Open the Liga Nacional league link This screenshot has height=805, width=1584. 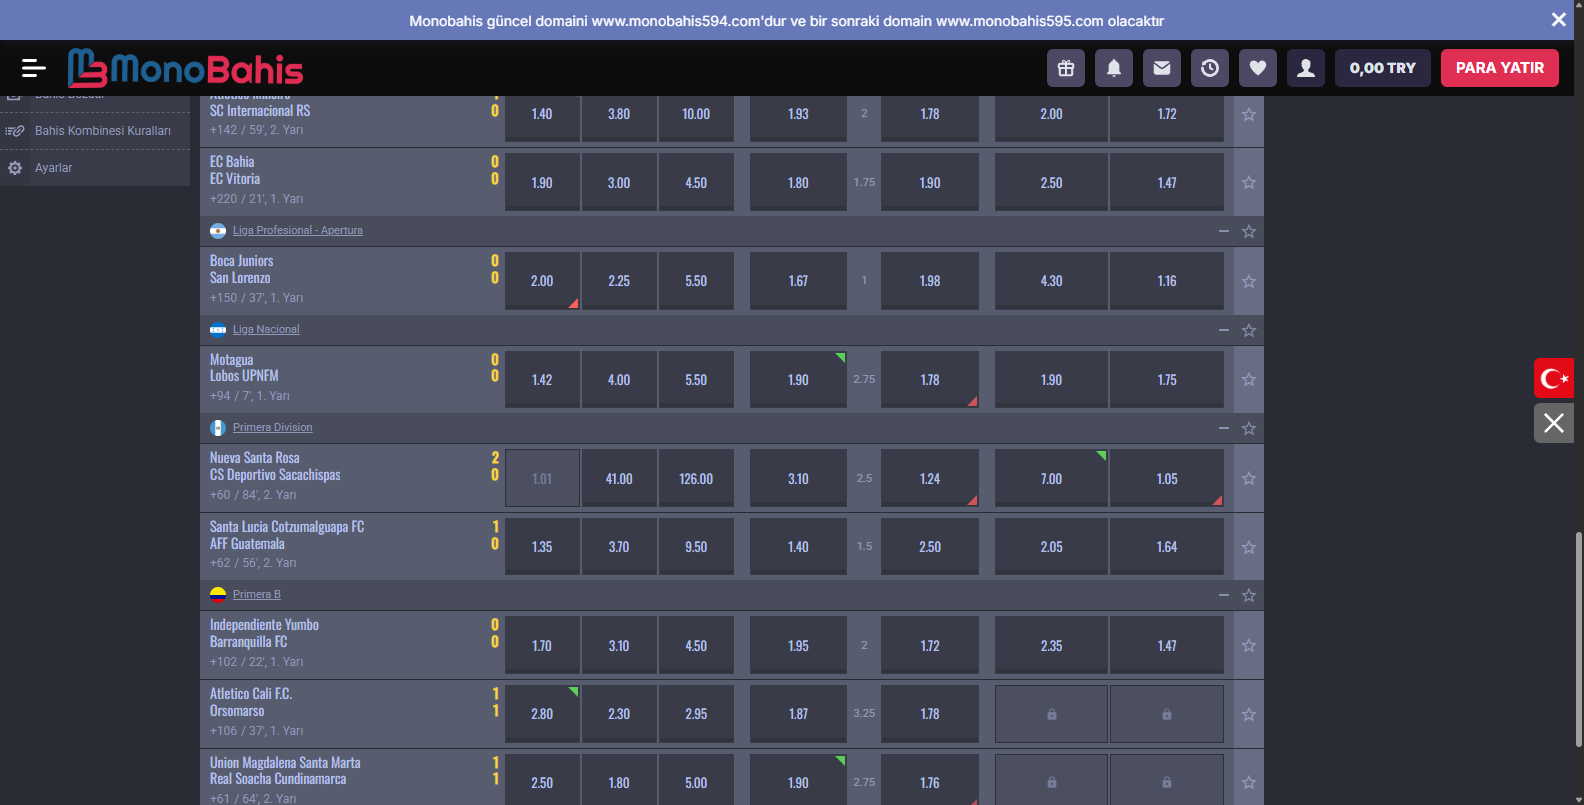point(266,330)
